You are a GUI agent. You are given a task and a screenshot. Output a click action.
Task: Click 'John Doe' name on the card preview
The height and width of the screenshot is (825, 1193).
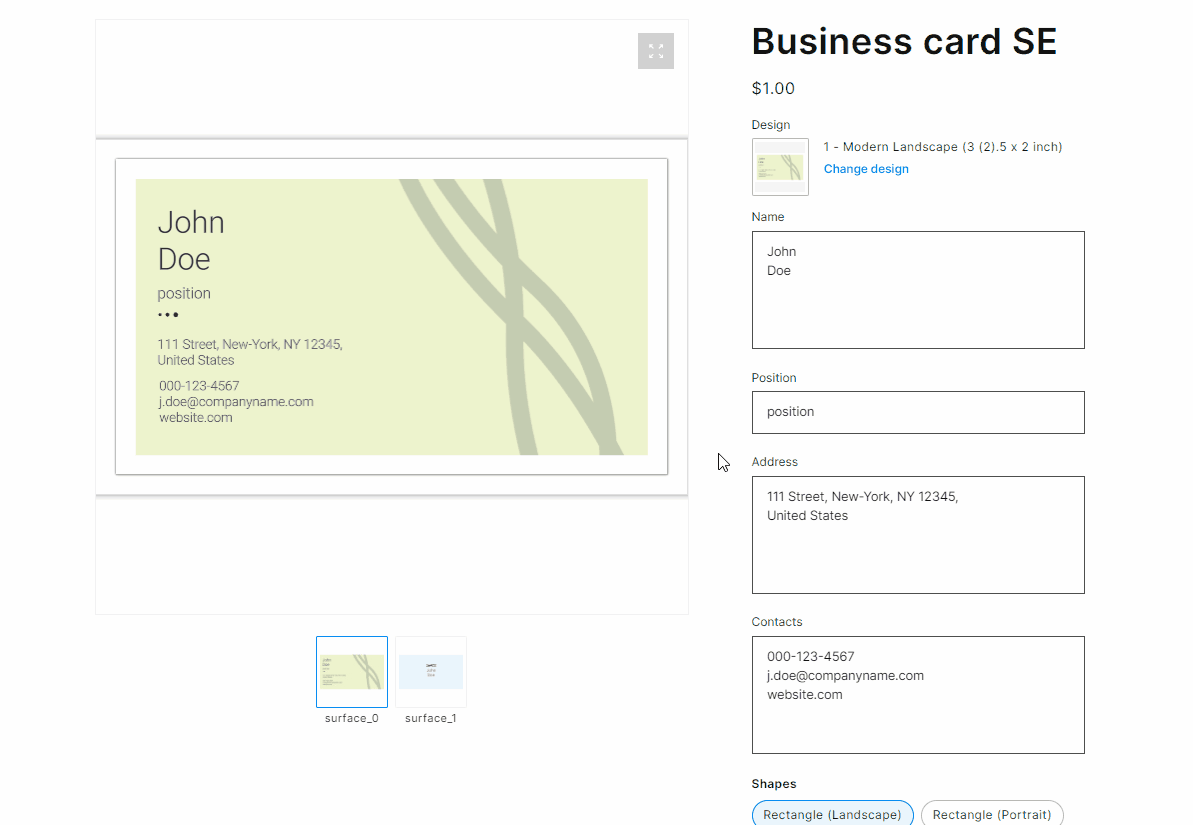(x=191, y=240)
